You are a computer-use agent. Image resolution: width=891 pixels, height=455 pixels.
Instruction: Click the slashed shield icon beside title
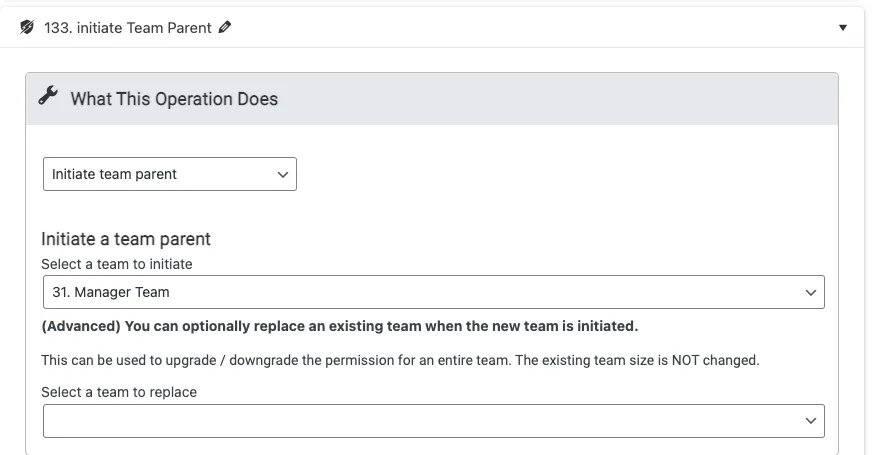(x=27, y=28)
